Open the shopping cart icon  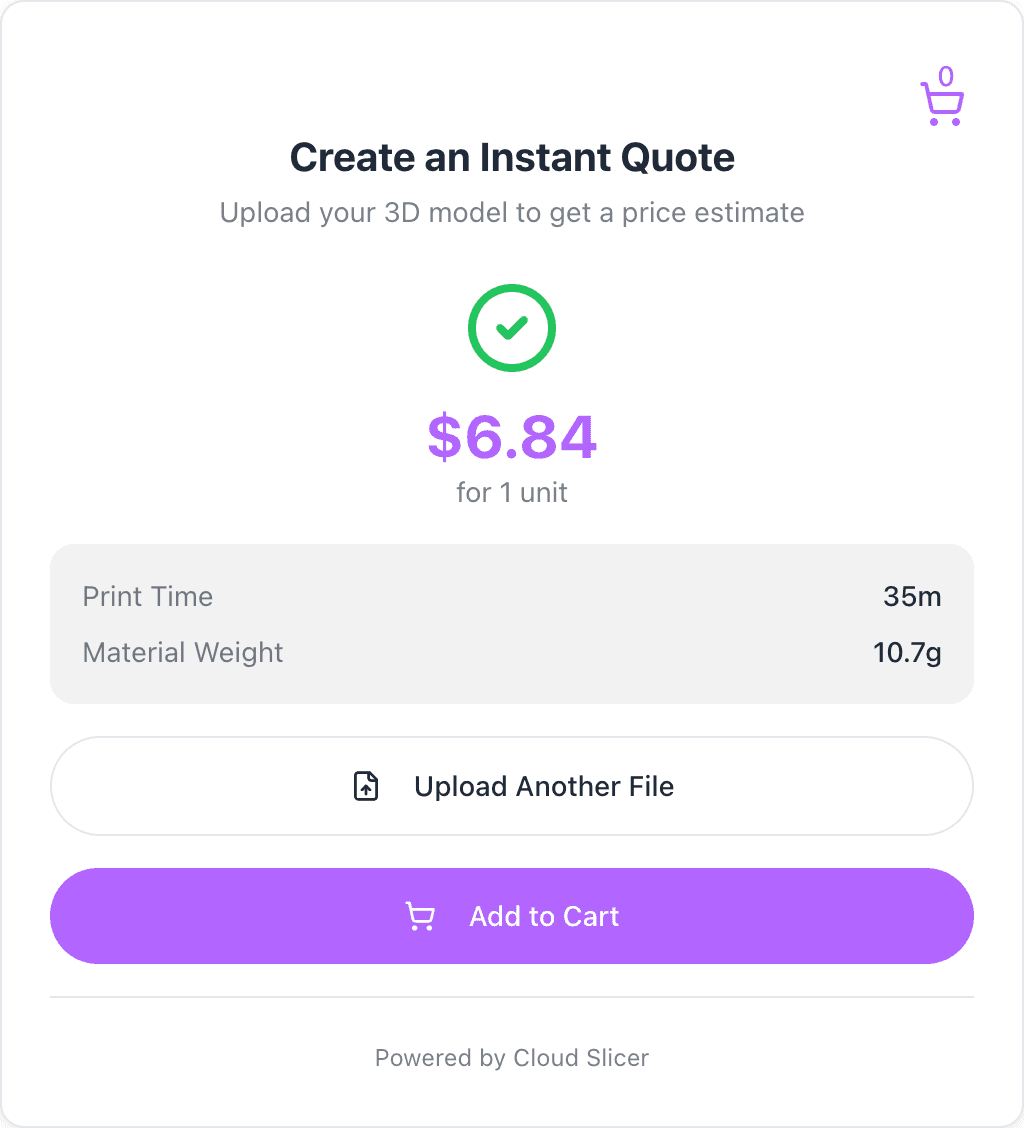(941, 104)
